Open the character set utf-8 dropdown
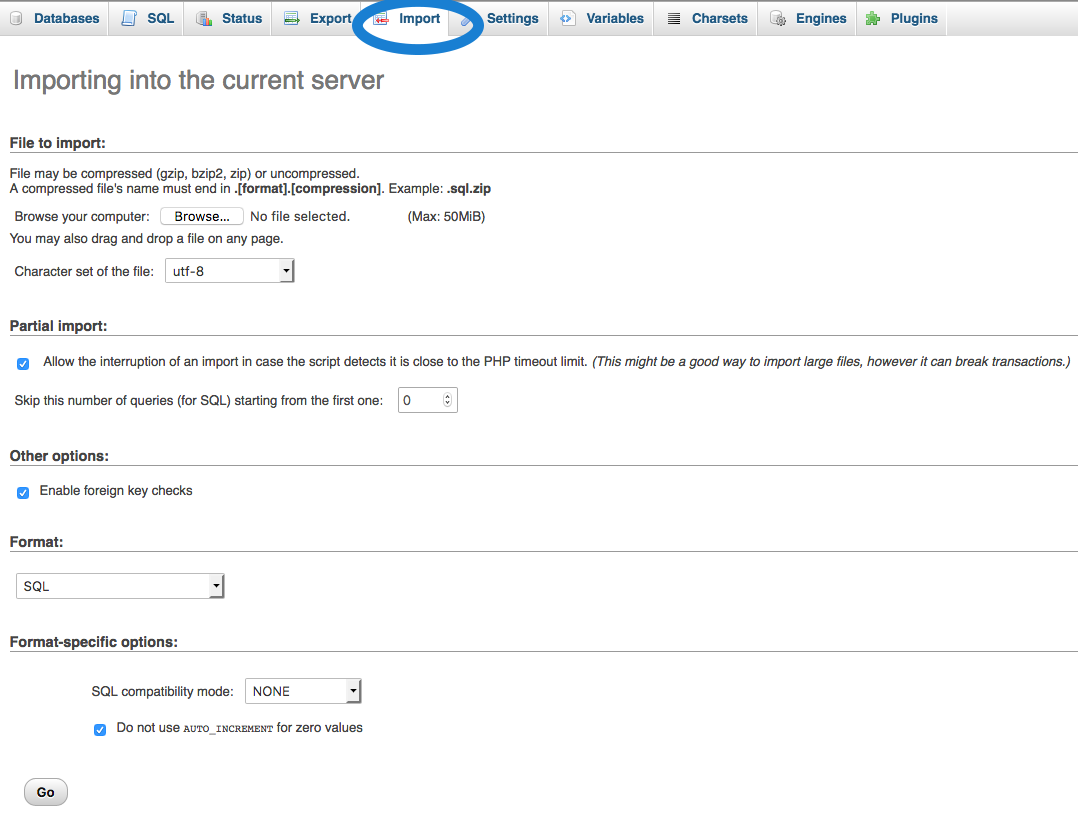1078x814 pixels. (230, 271)
